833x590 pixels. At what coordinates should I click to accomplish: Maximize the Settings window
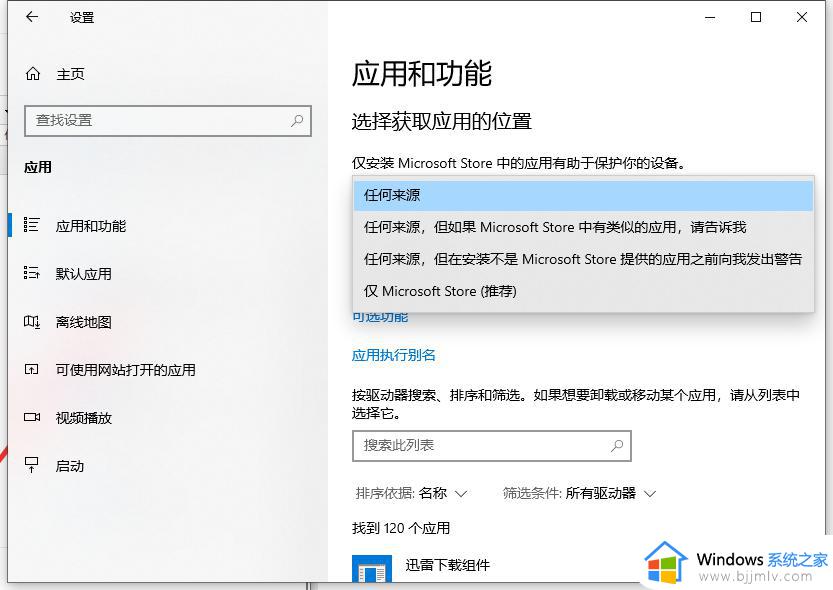(x=755, y=17)
